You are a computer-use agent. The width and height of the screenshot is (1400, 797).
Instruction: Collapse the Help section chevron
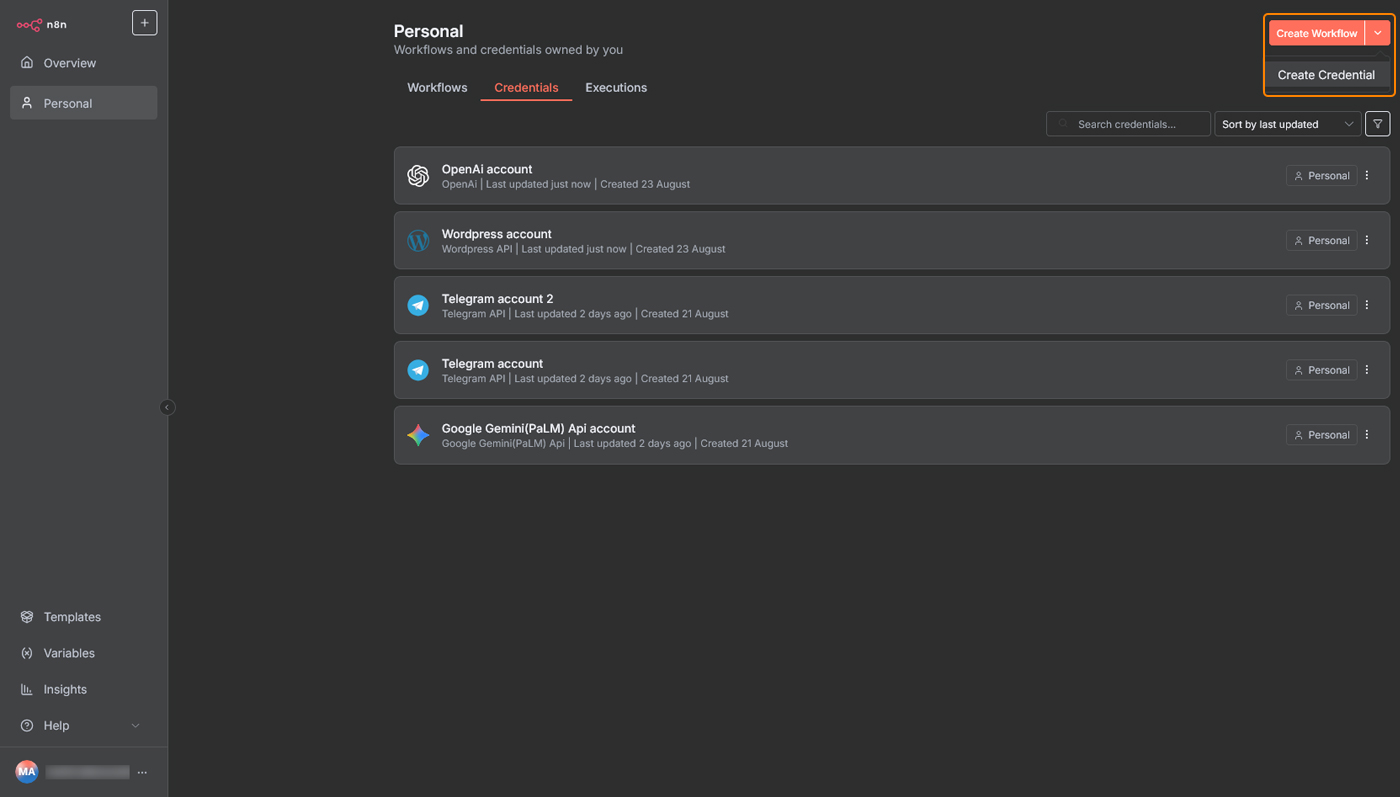pos(136,725)
